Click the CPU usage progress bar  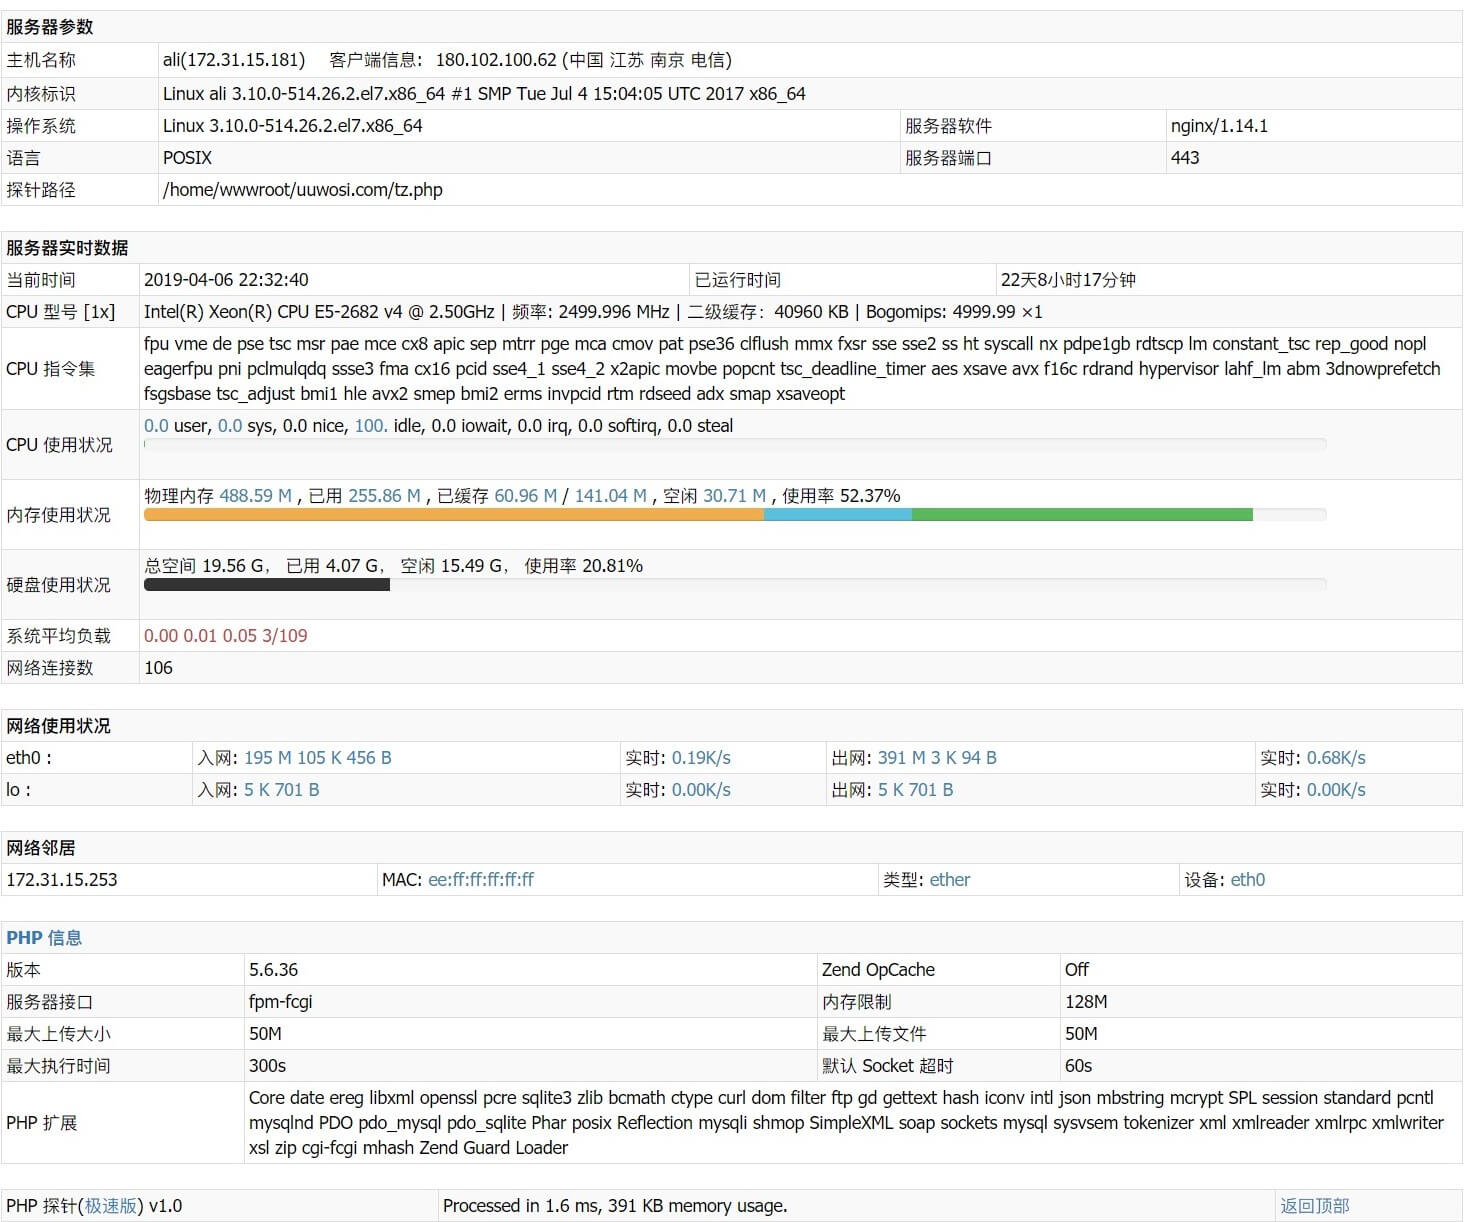coord(735,445)
